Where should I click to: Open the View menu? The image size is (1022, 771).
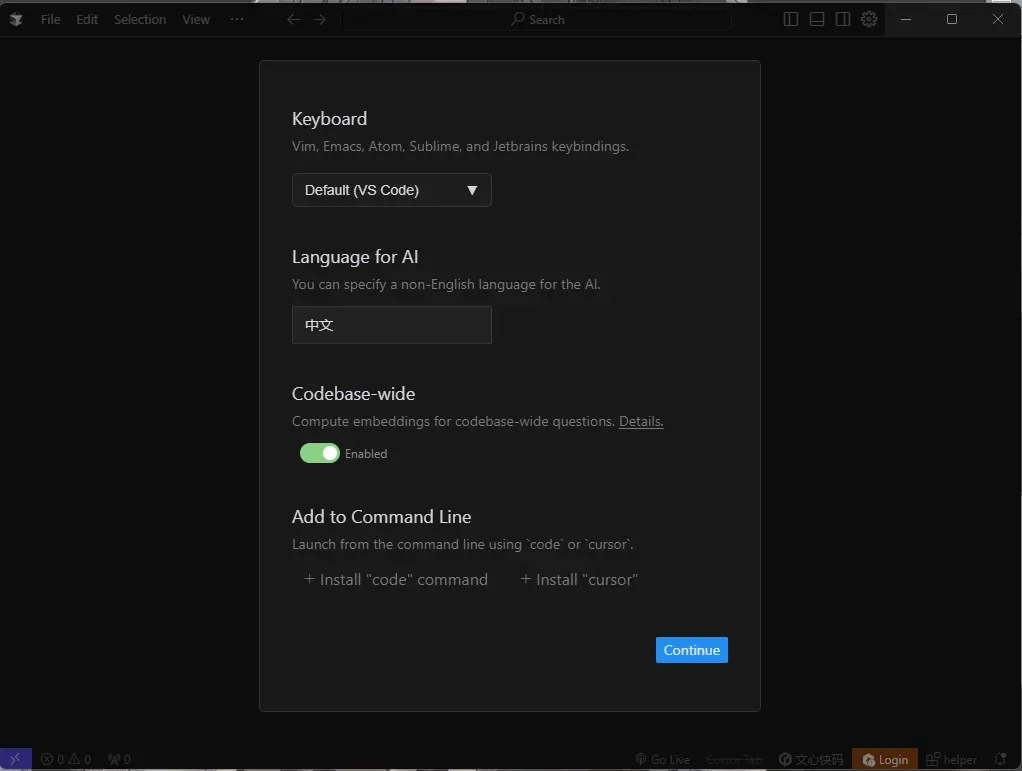[x=196, y=20]
